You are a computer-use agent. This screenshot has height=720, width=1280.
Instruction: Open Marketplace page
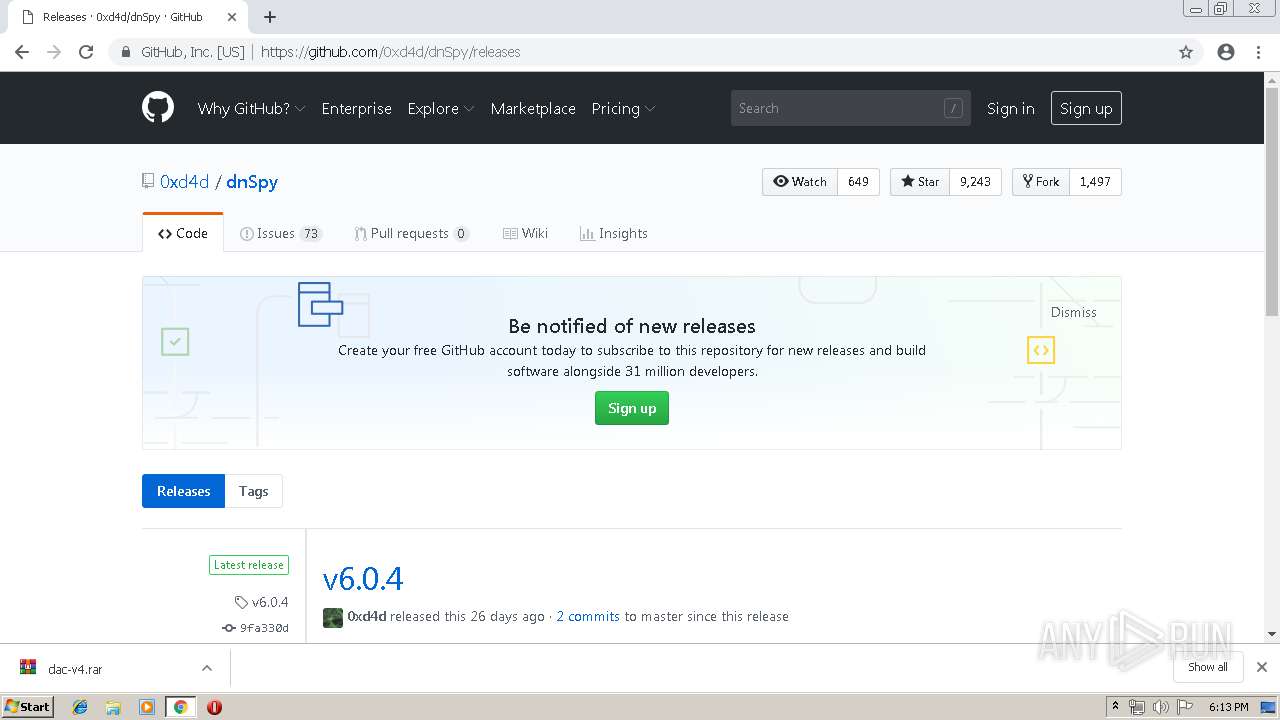(533, 108)
